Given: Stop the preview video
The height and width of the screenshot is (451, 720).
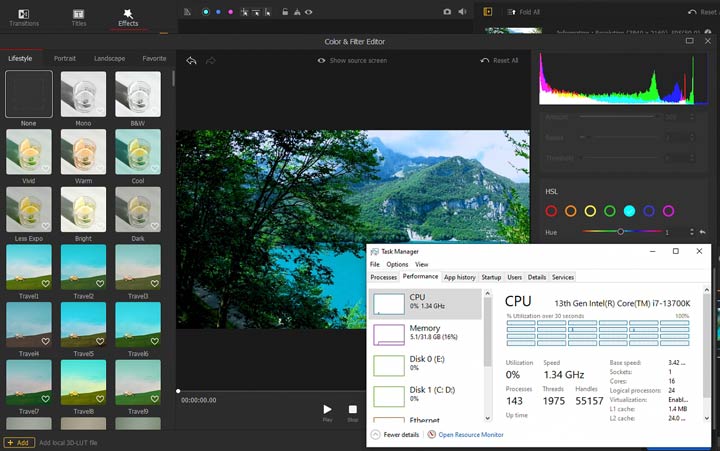Looking at the screenshot, I should pyautogui.click(x=353, y=409).
